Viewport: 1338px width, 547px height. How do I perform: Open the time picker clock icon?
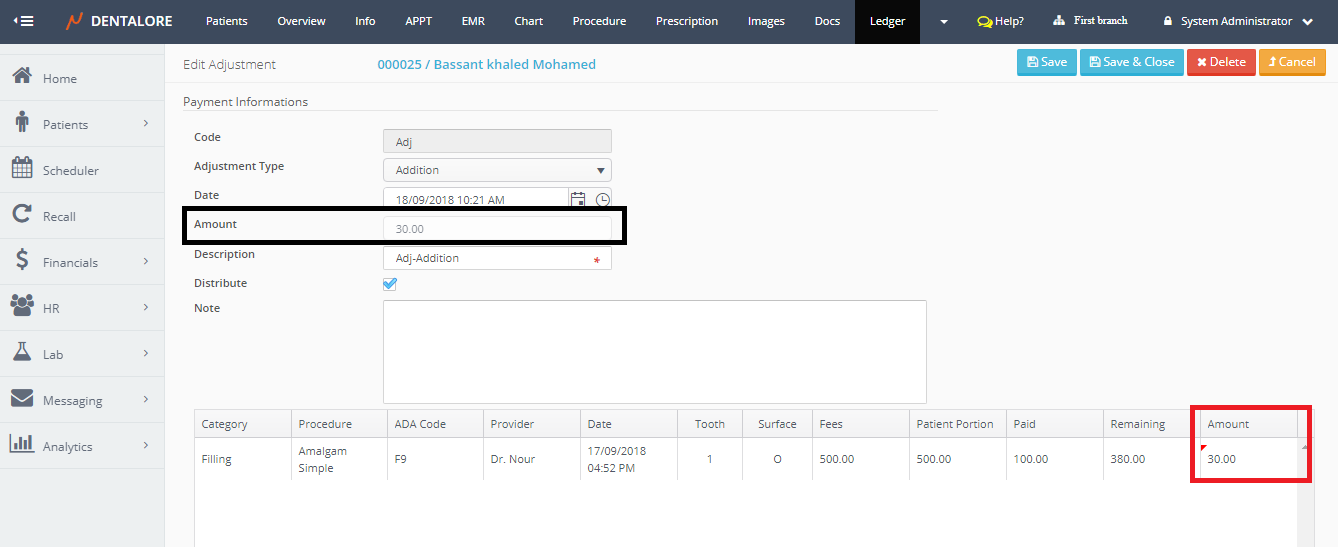(602, 199)
